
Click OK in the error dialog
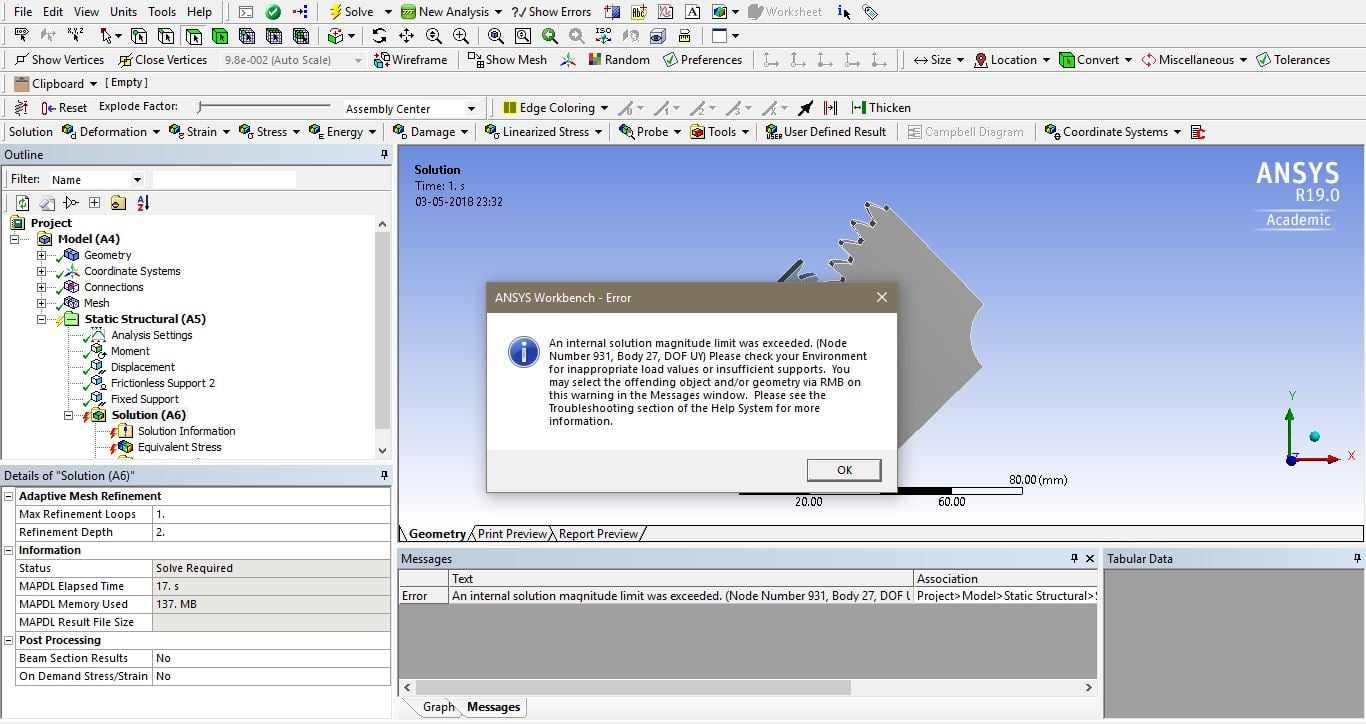coord(844,470)
